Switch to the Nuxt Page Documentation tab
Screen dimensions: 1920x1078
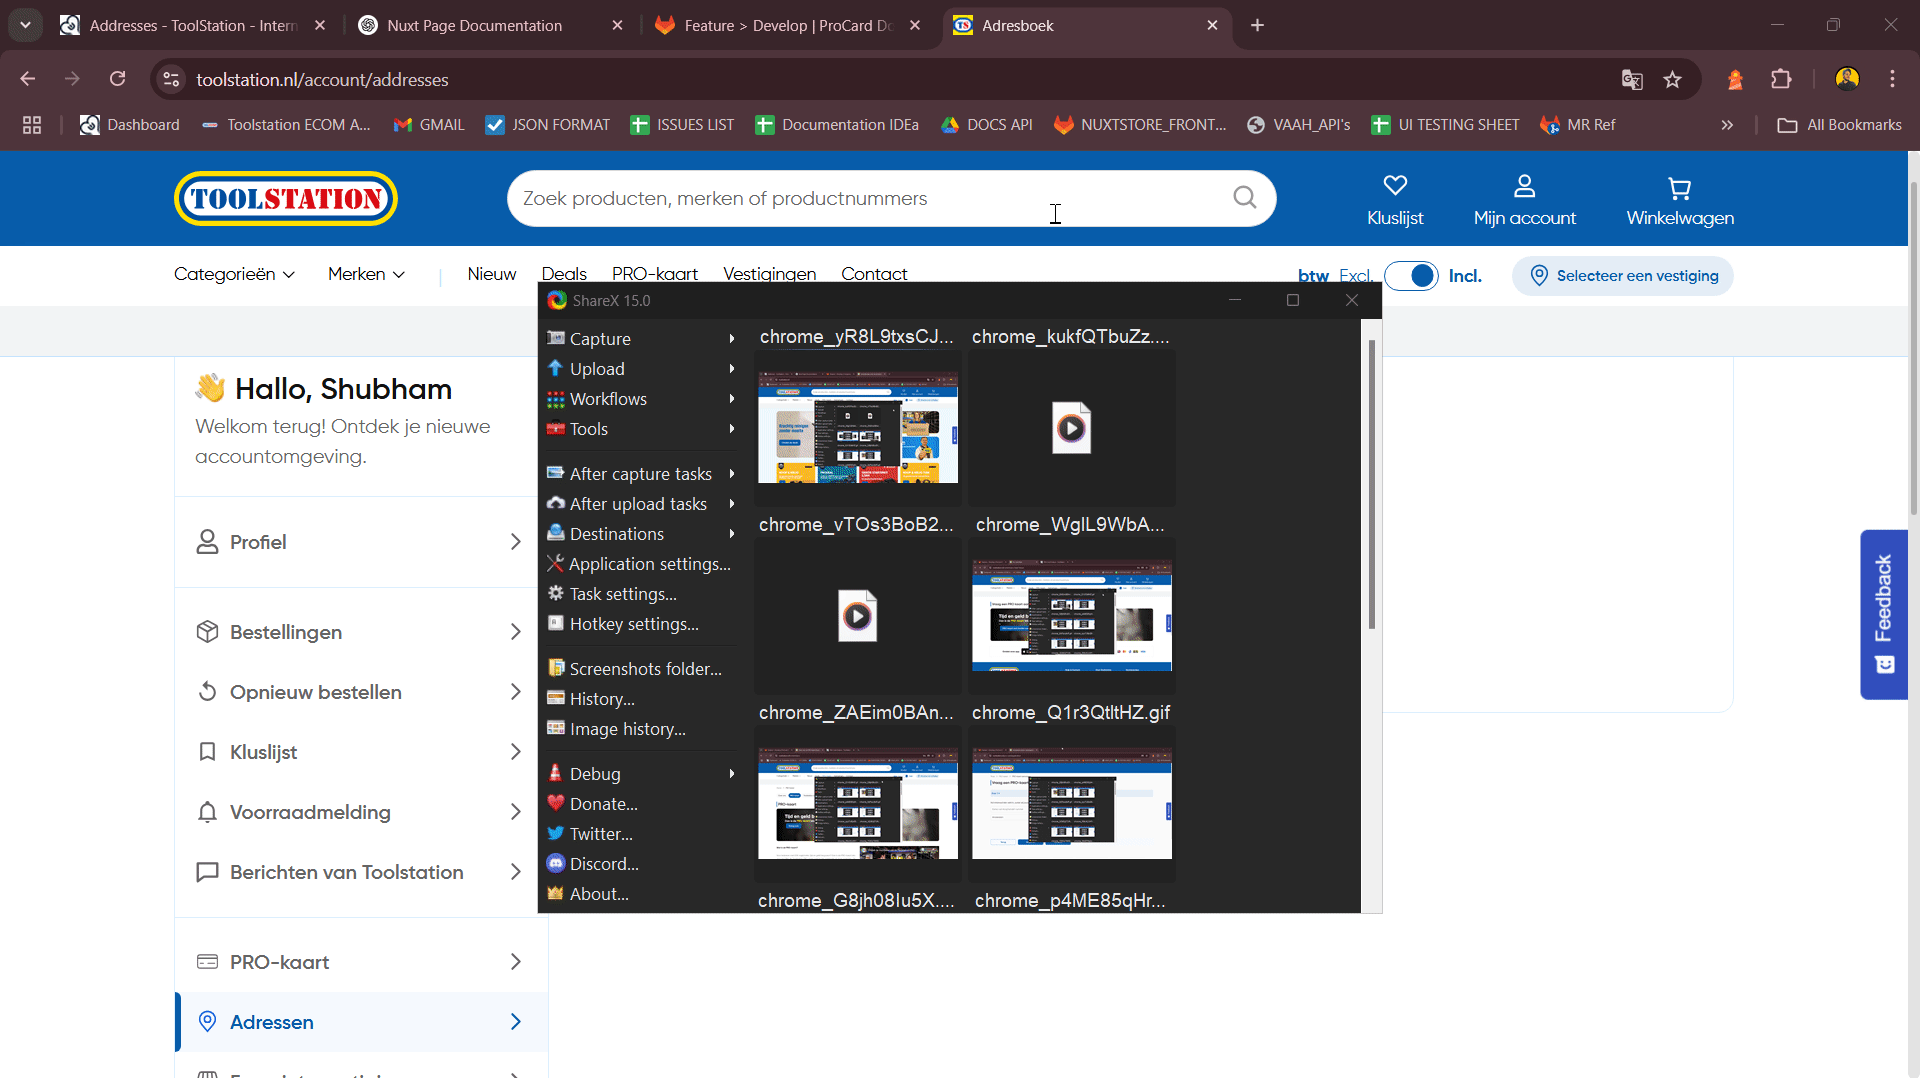474,26
